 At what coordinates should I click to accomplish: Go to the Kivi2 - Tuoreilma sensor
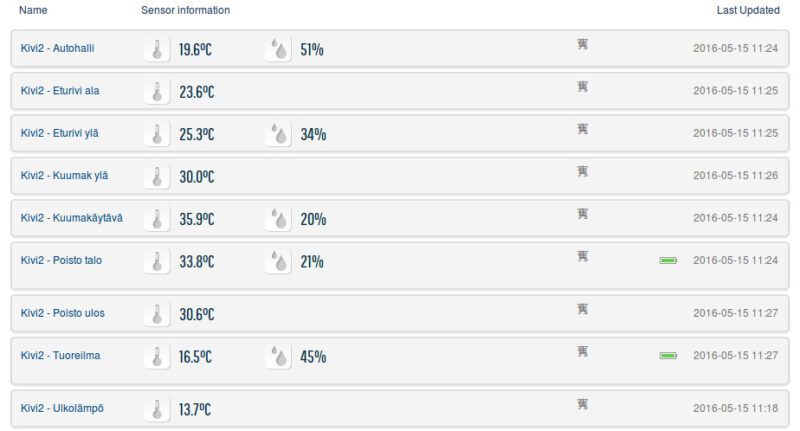[x=60, y=355]
